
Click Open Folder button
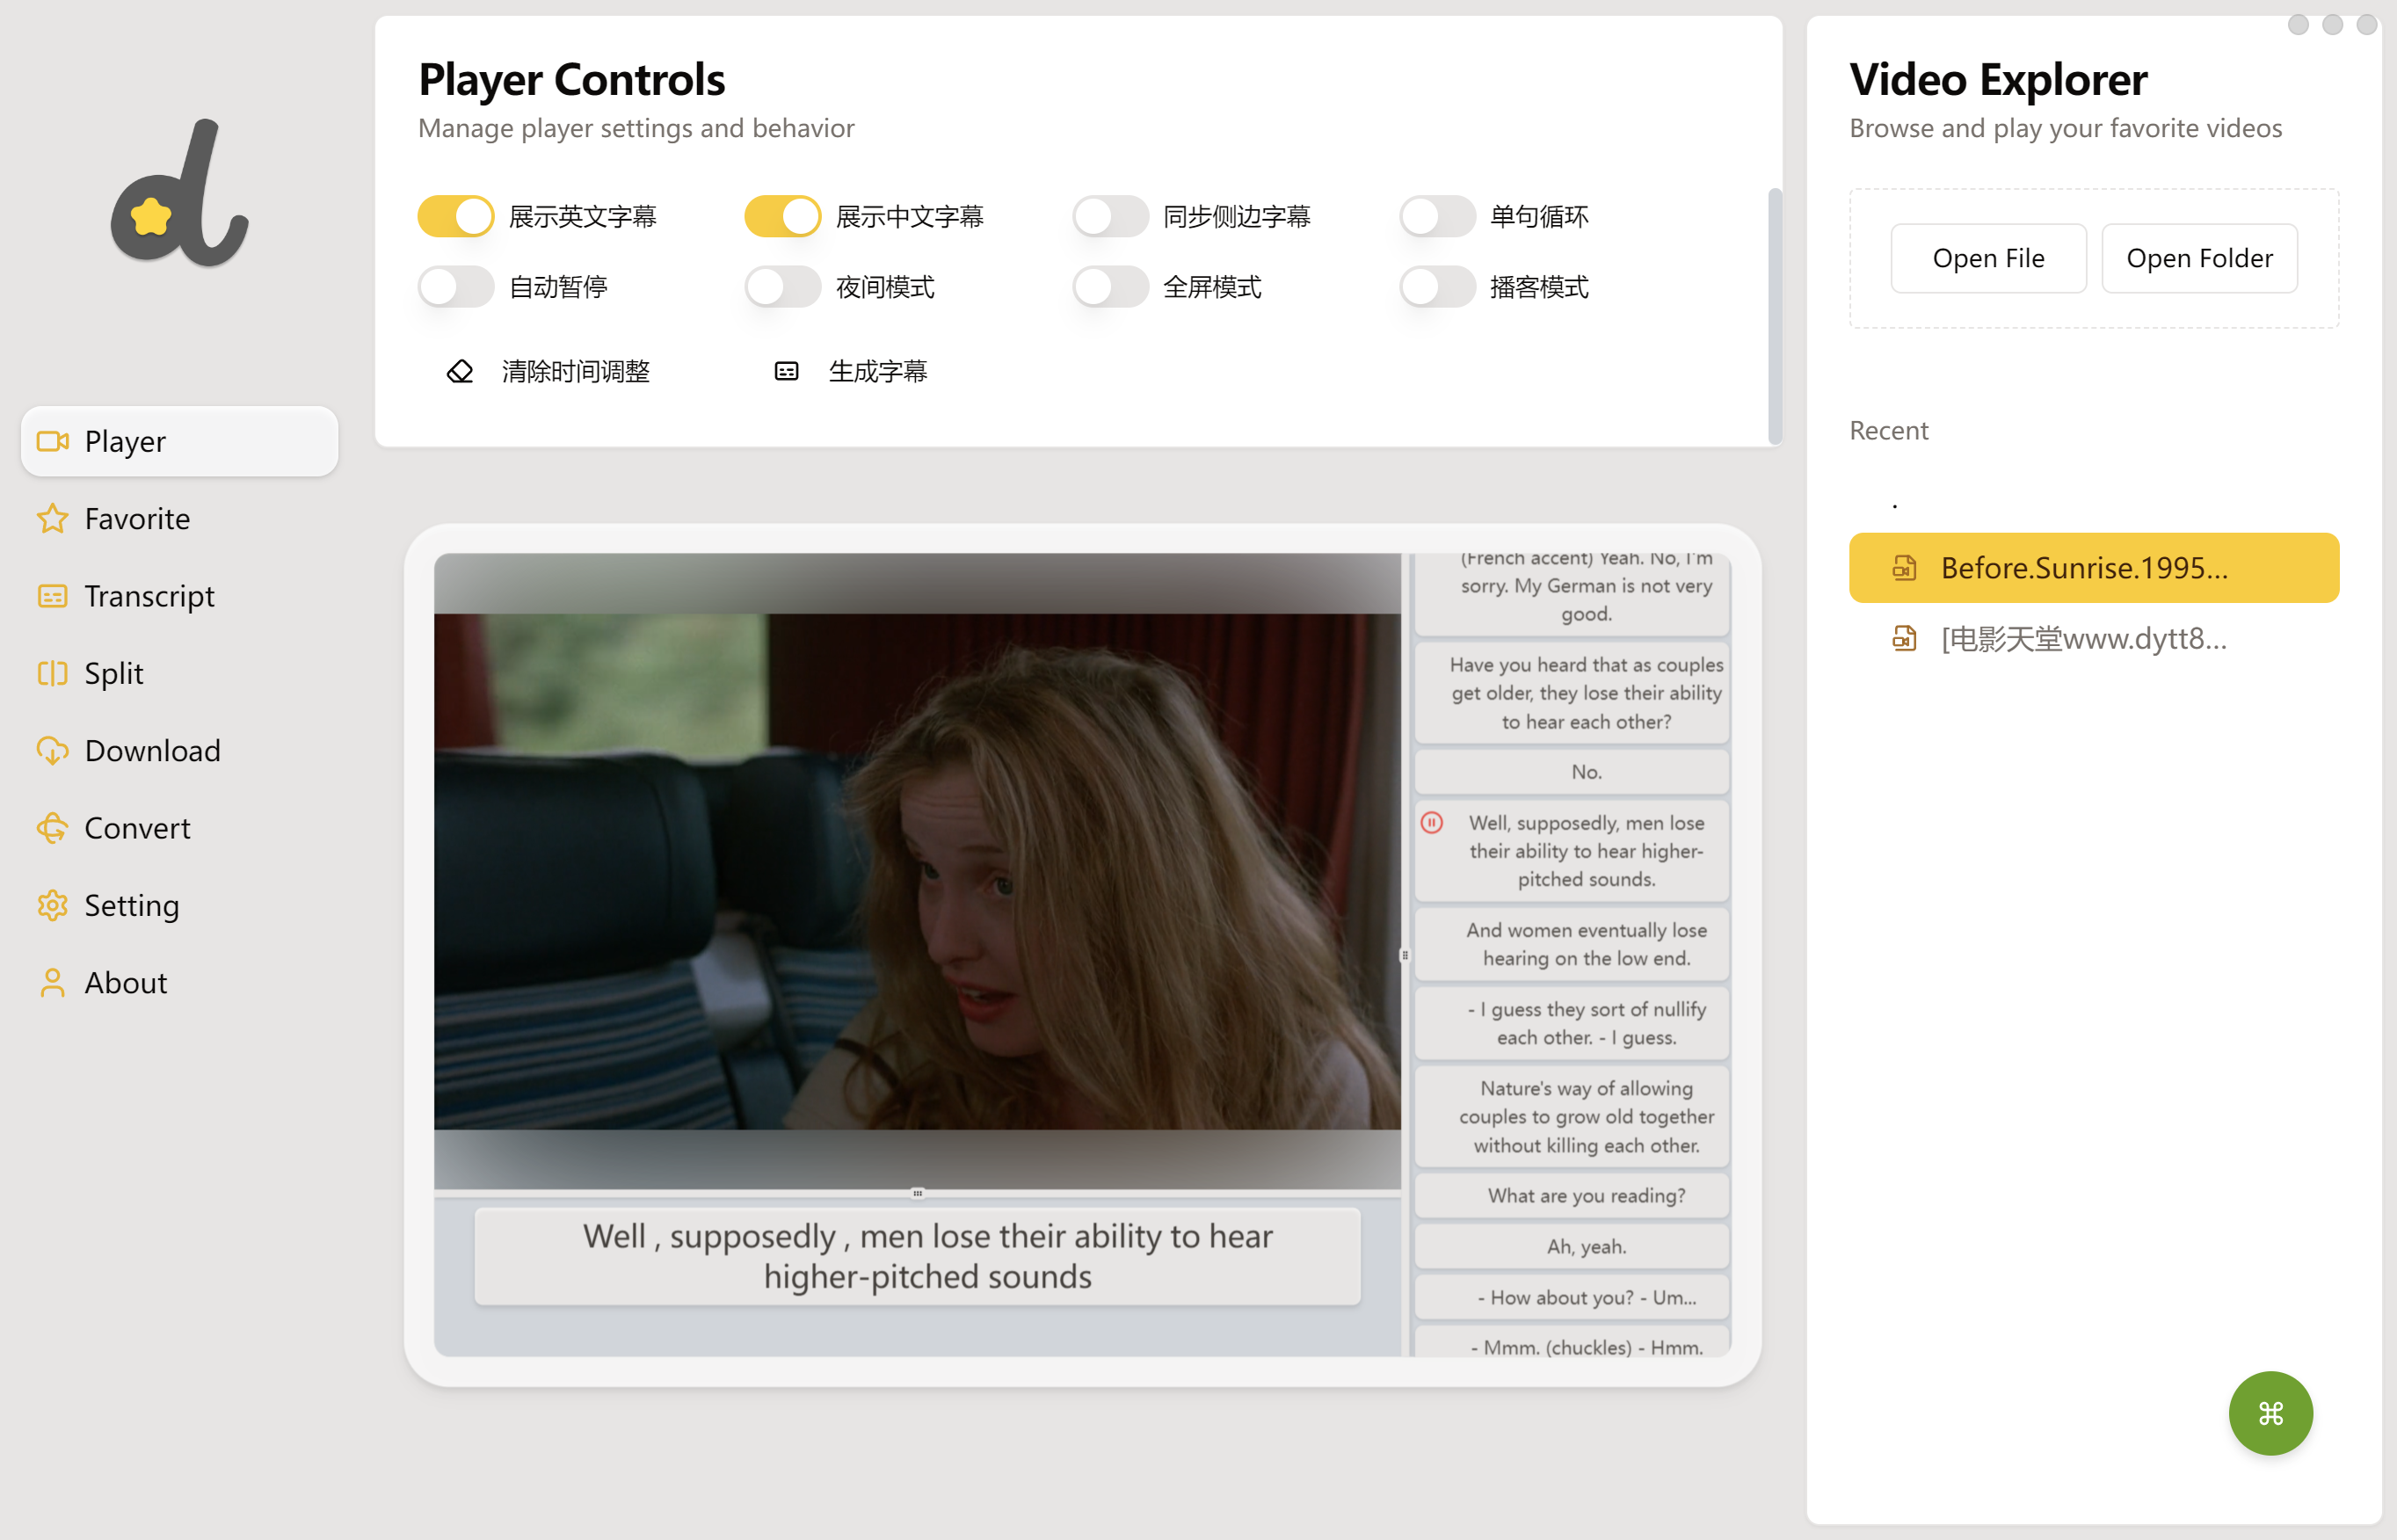coord(2199,258)
